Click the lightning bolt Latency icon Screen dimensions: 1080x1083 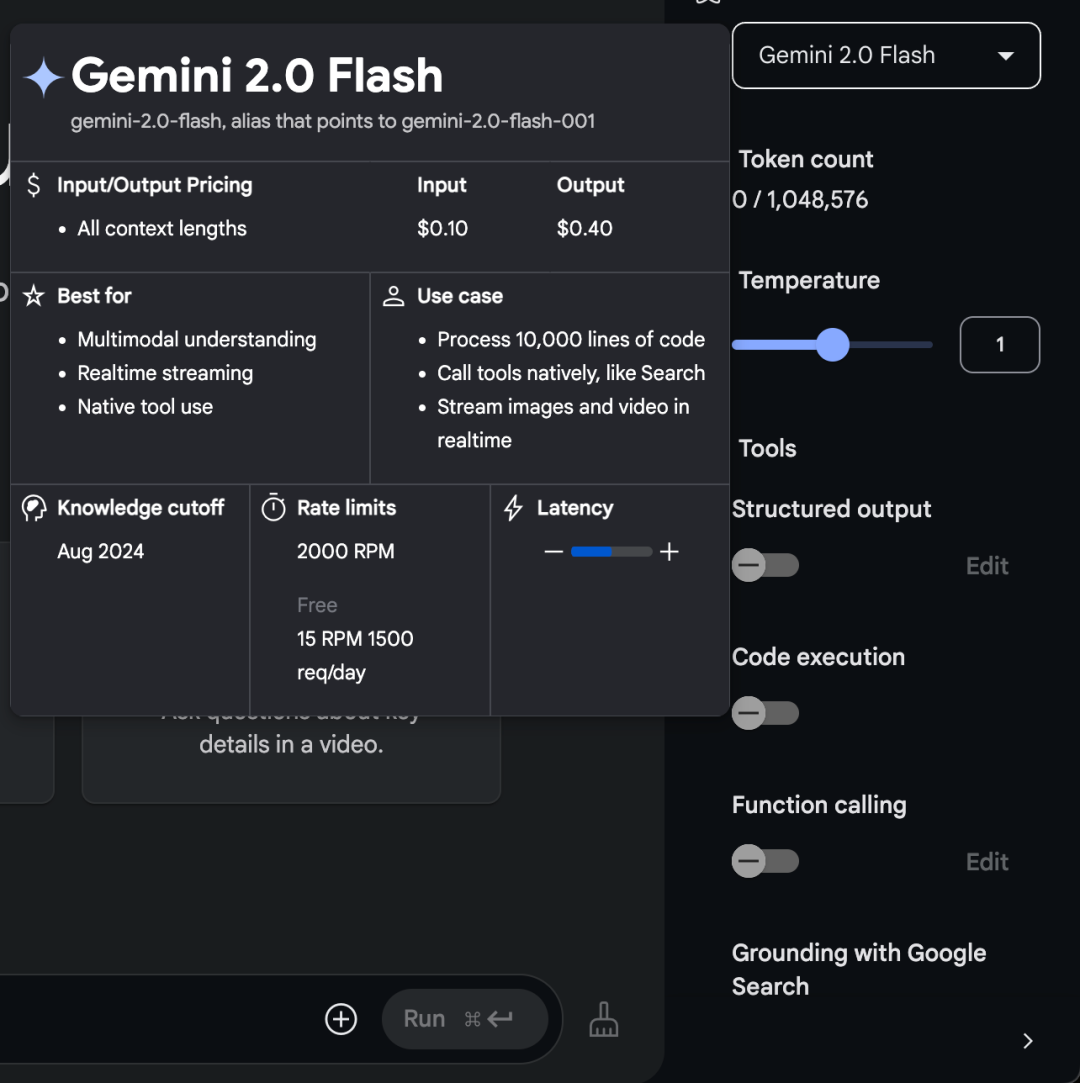(x=513, y=508)
